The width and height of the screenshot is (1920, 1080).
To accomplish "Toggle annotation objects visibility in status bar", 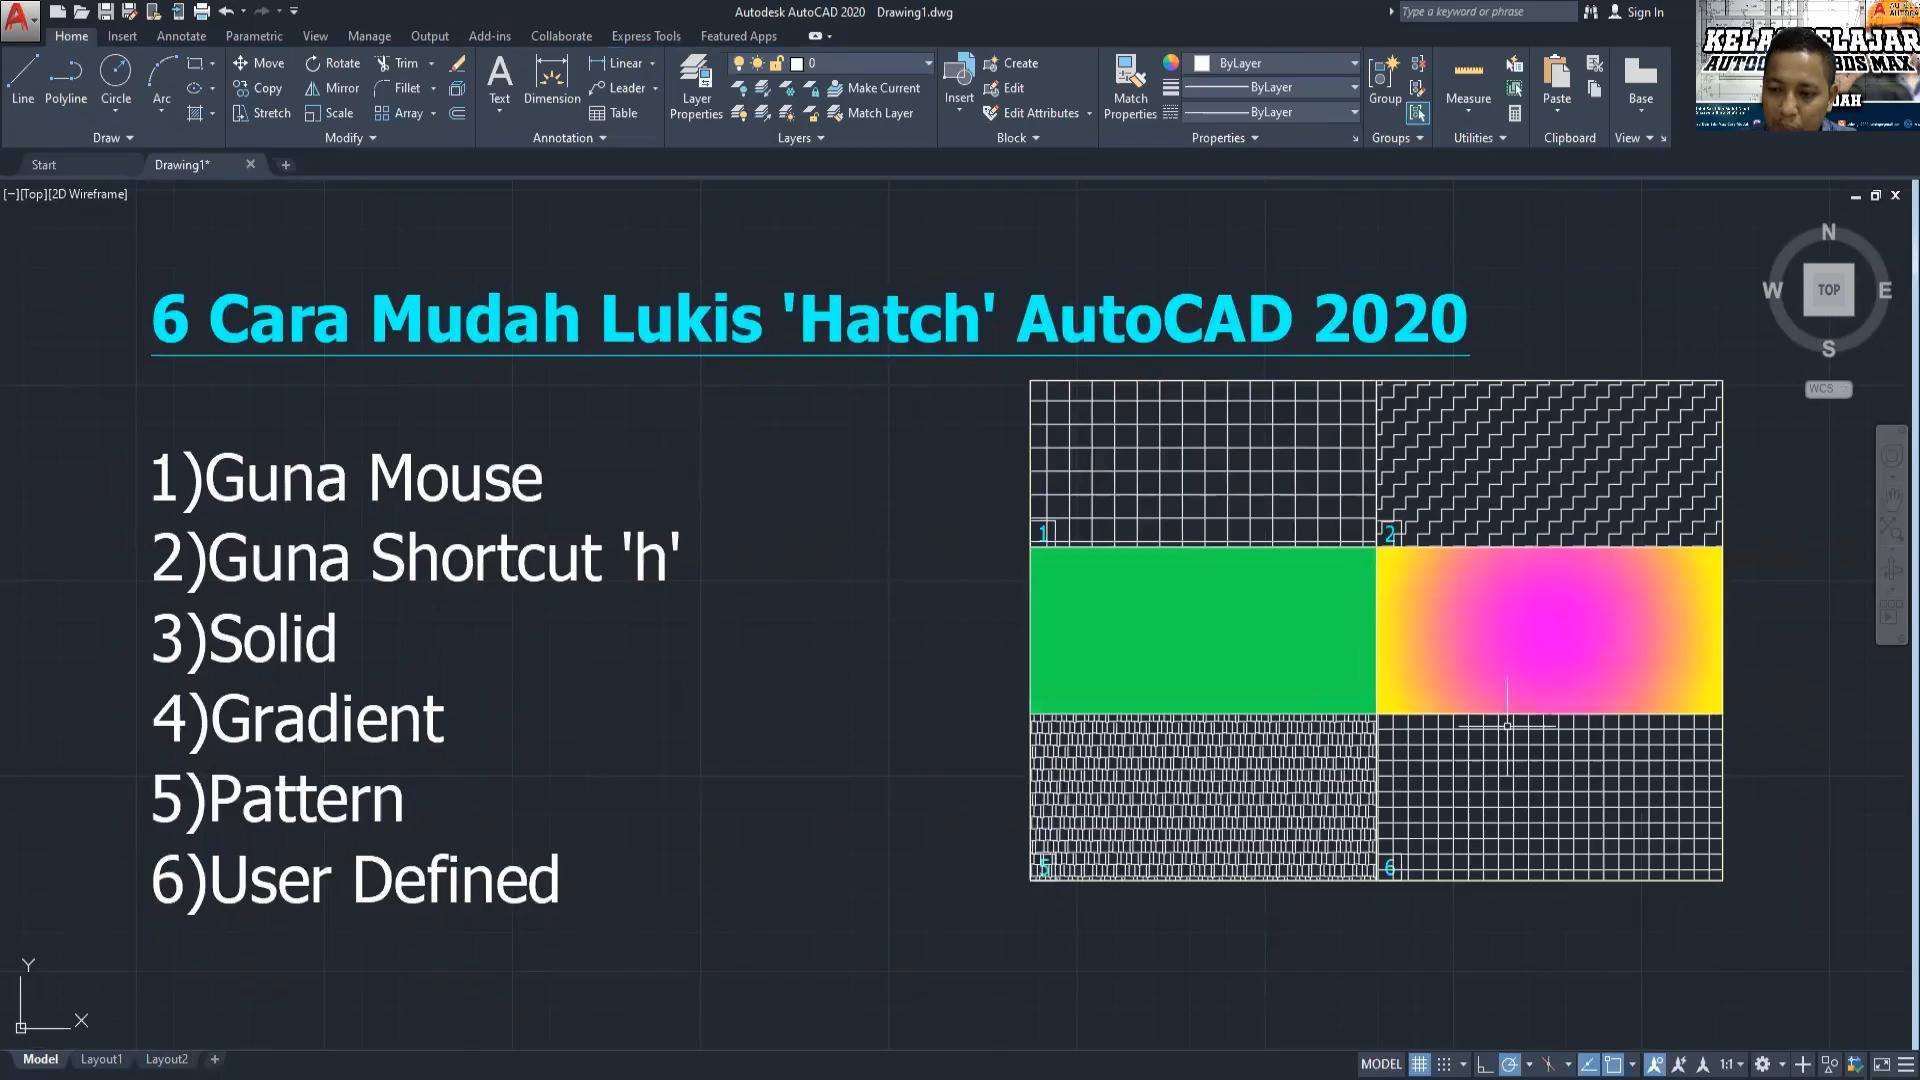I will pos(1655,1064).
